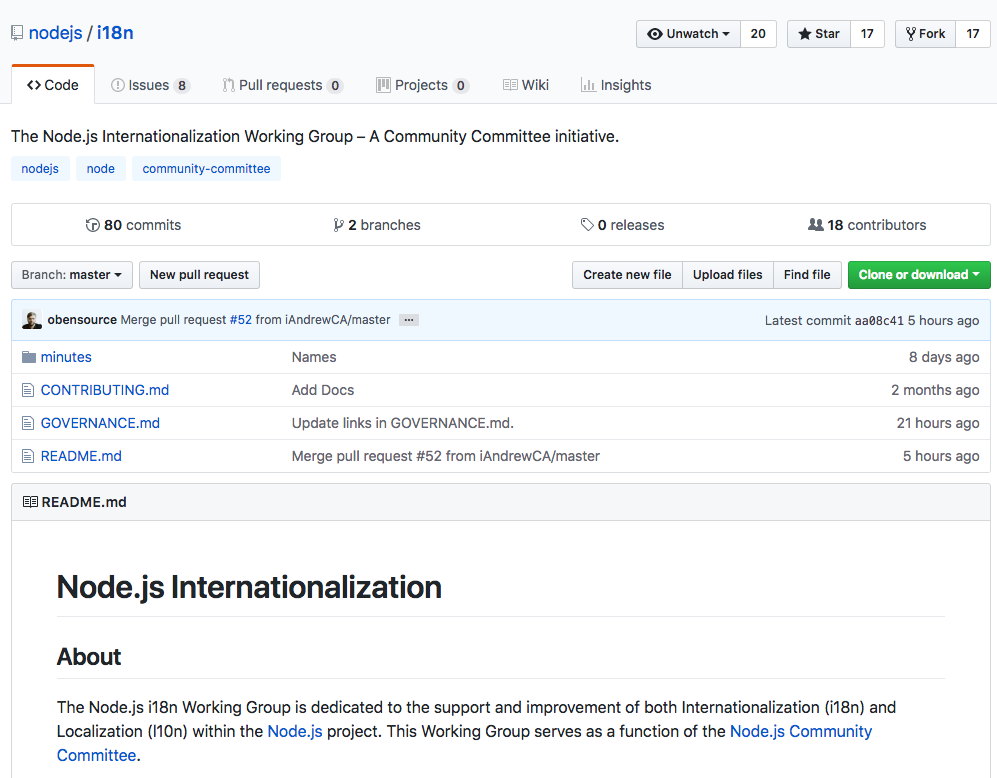The image size is (997, 778).
Task: View the 17 stargazers count beside Star
Action: 867,34
